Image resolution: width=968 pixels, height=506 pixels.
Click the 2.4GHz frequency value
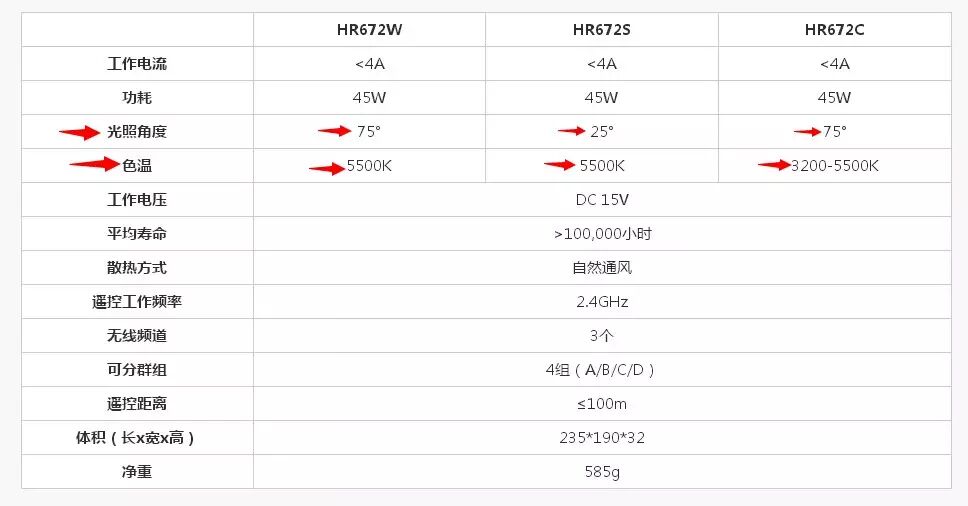pyautogui.click(x=602, y=302)
